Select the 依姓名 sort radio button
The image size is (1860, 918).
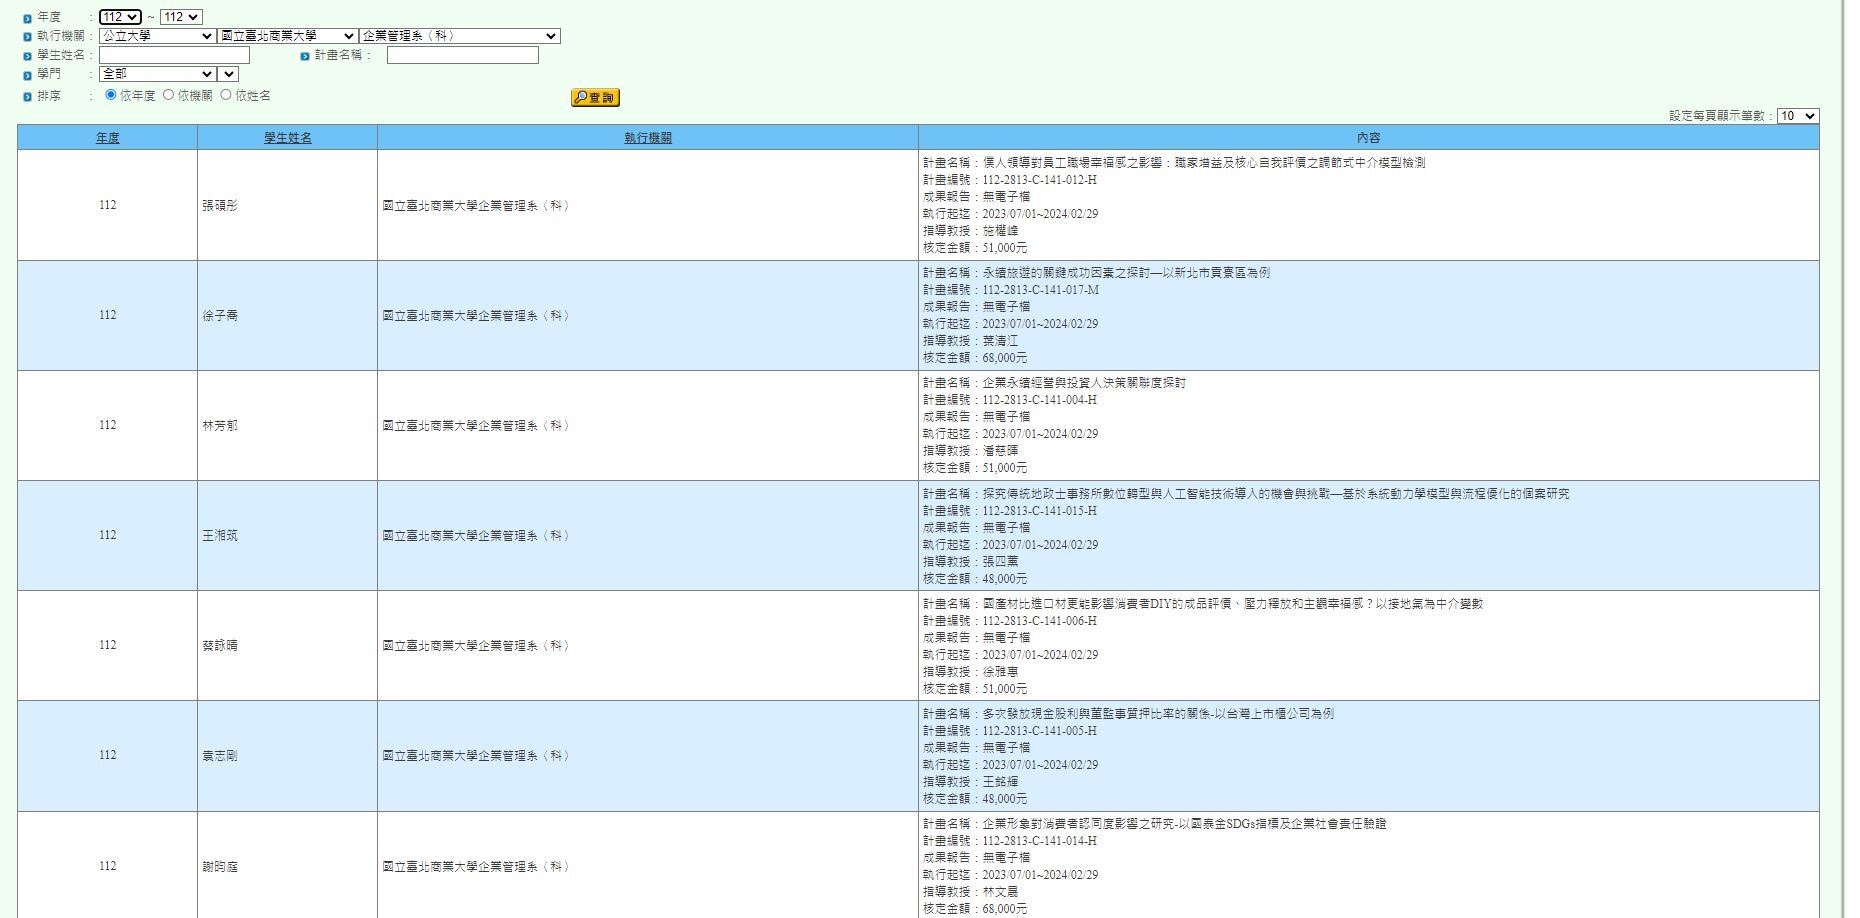tap(226, 95)
